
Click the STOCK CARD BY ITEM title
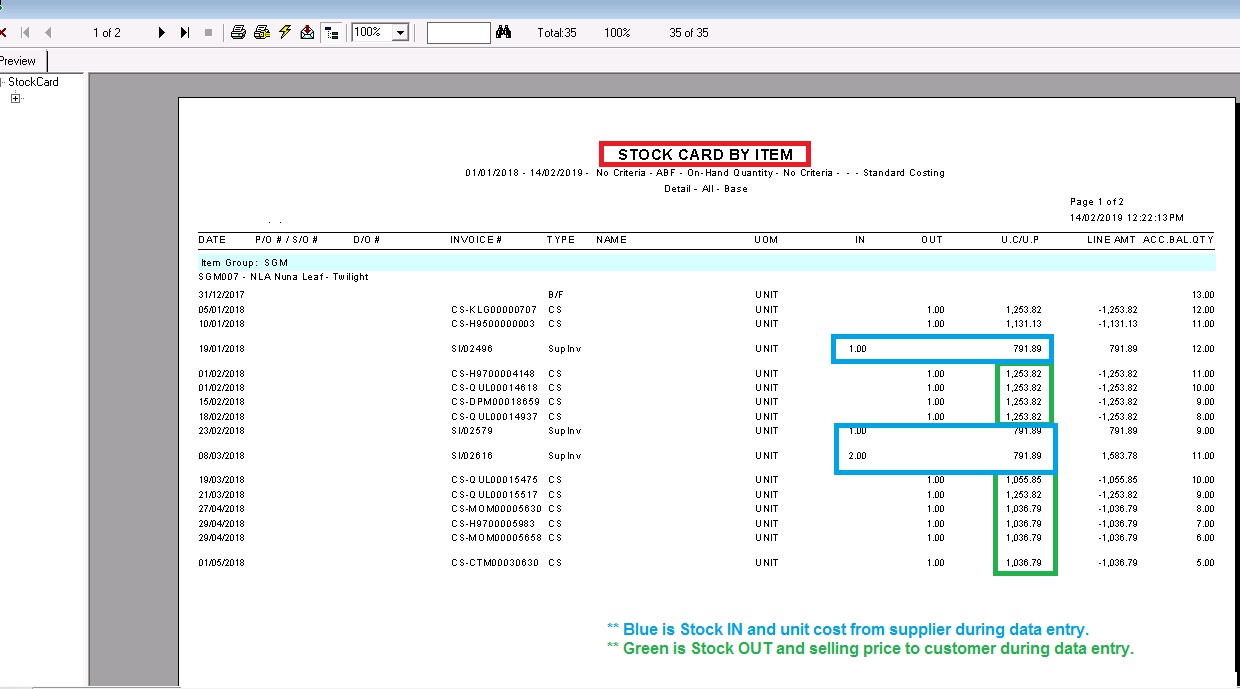tap(704, 154)
